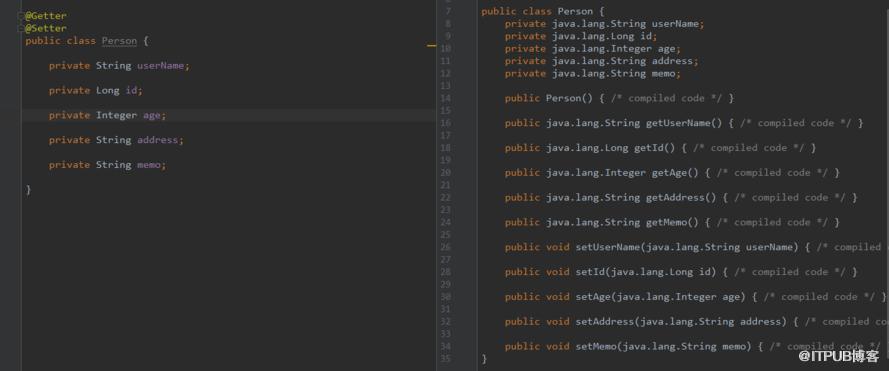This screenshot has height=371, width=889.
Task: Click line number 14 in the right gutter
Action: 446,99
